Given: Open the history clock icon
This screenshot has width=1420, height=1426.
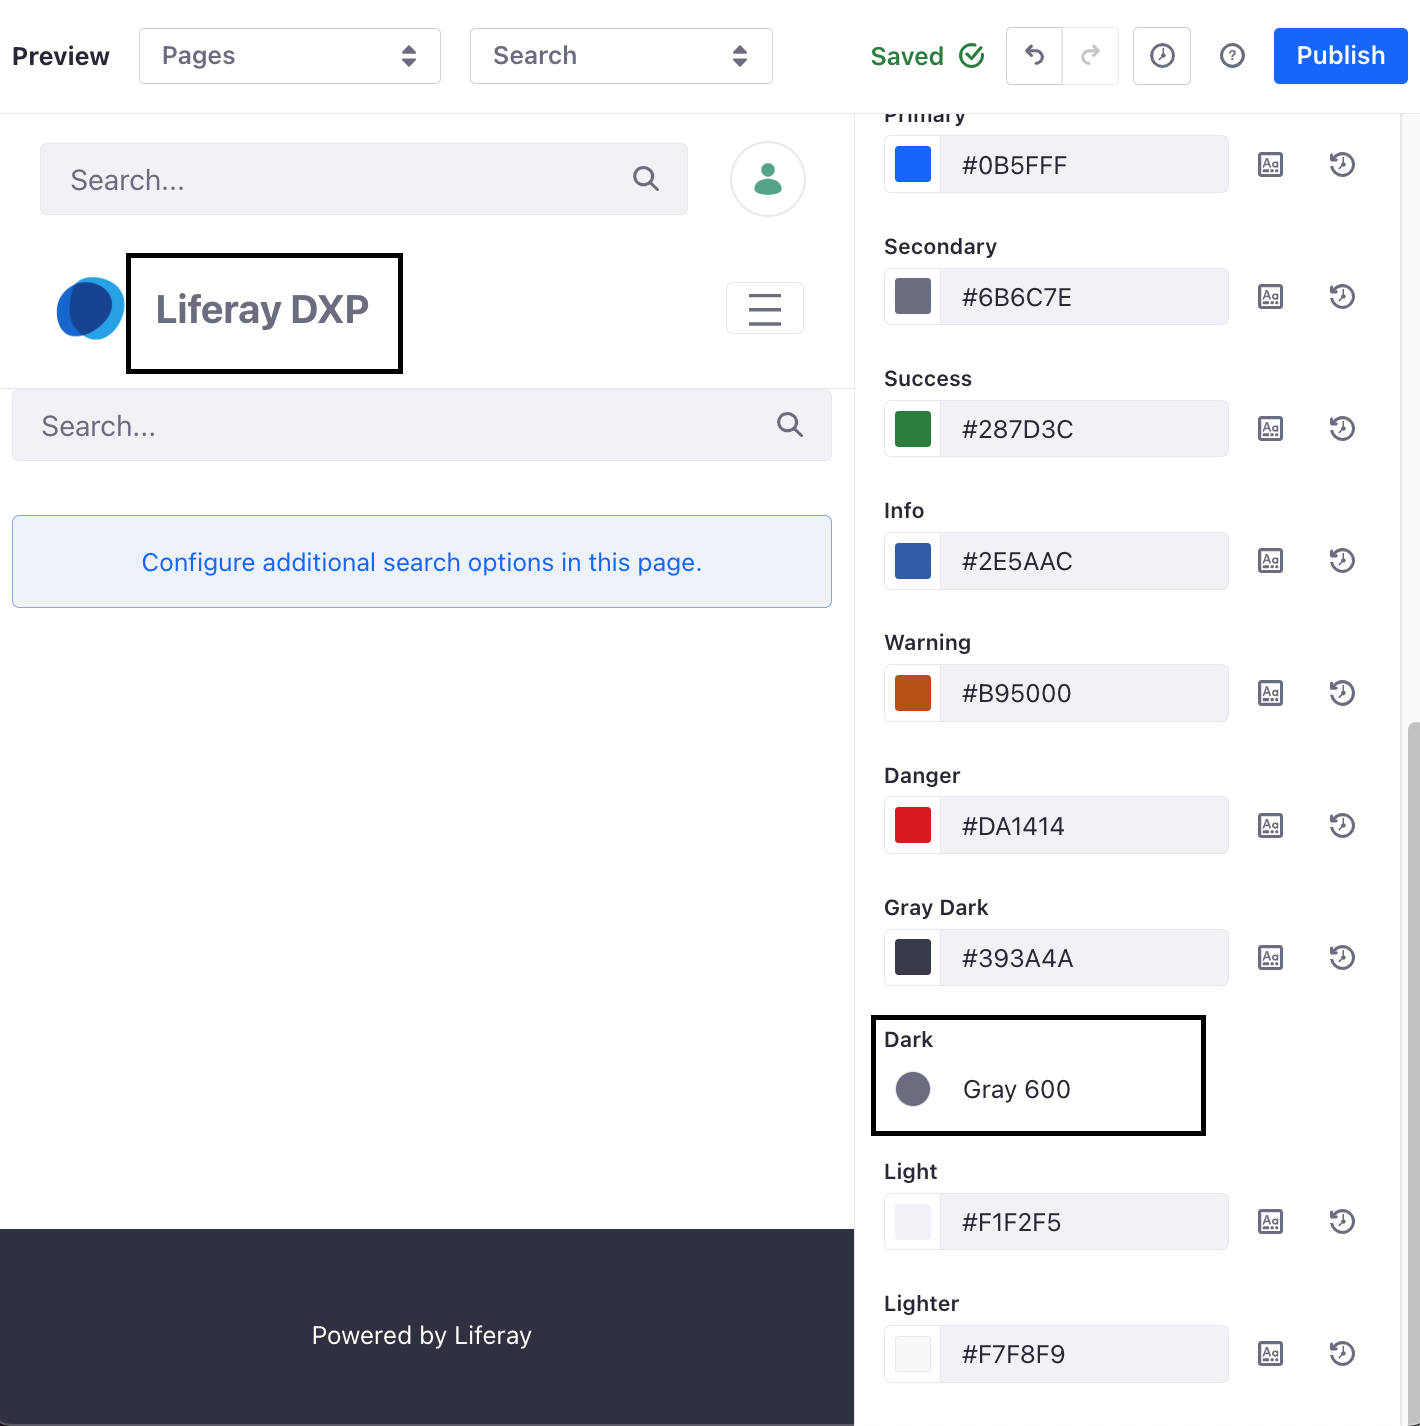Looking at the screenshot, I should [x=1162, y=56].
